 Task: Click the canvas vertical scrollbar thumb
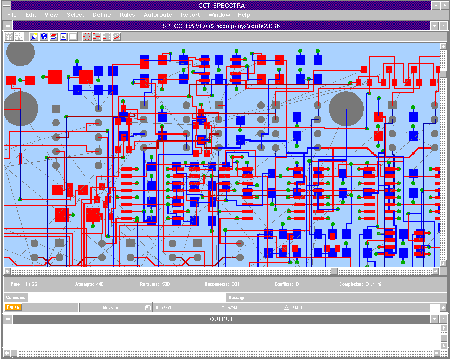(443, 73)
